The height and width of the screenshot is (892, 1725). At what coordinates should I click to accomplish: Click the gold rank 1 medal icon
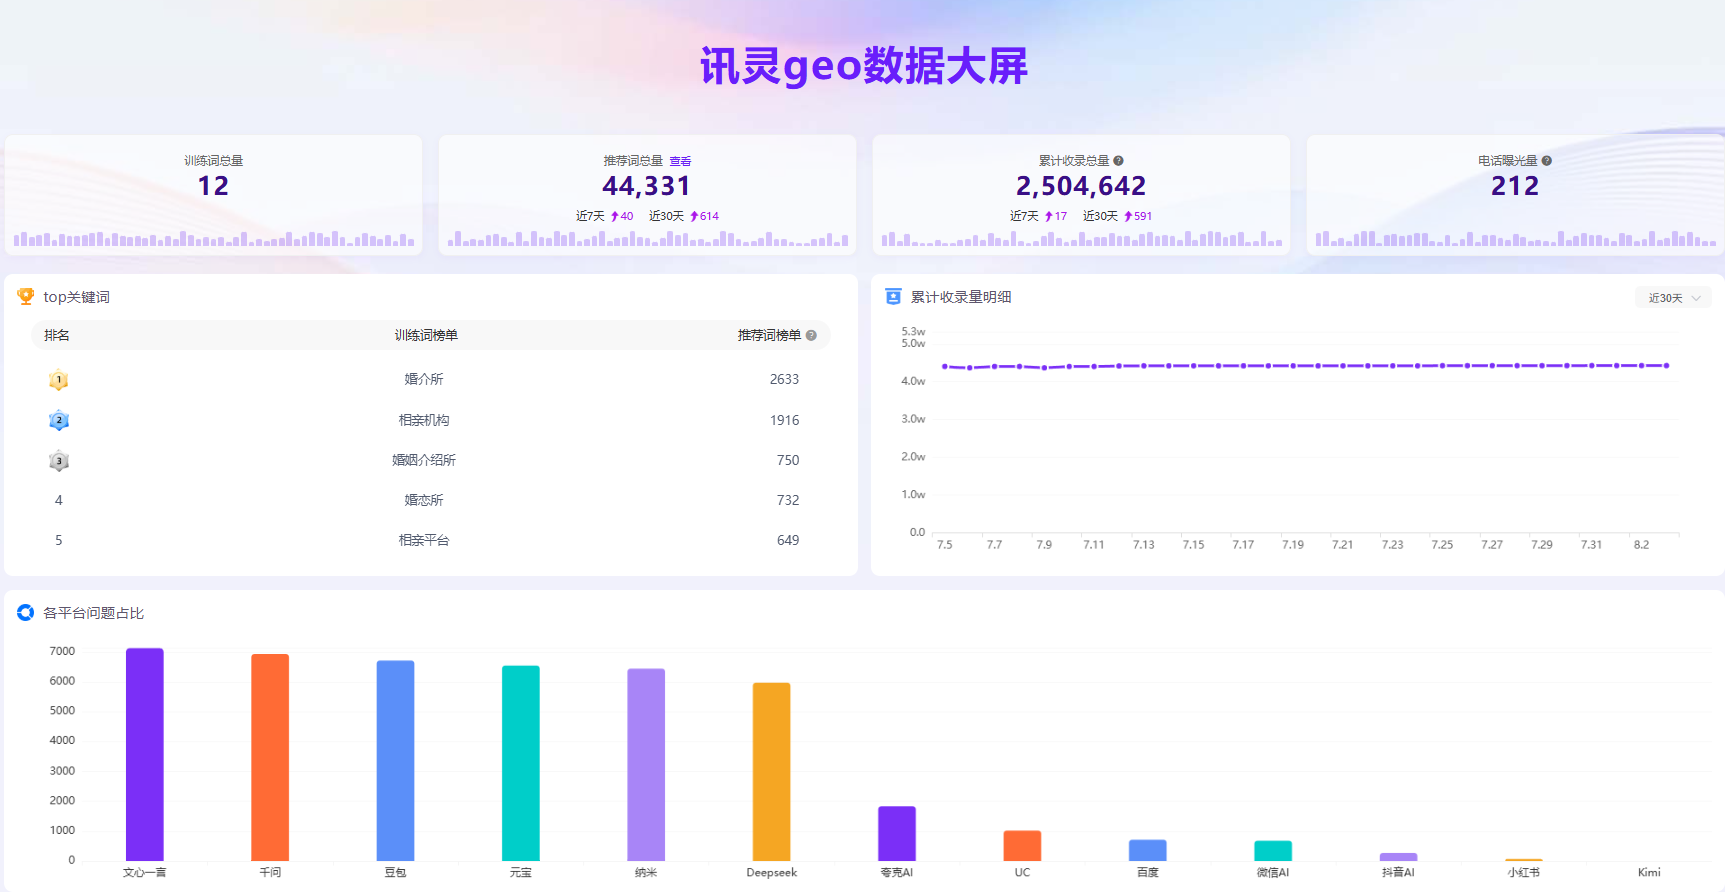(x=59, y=380)
